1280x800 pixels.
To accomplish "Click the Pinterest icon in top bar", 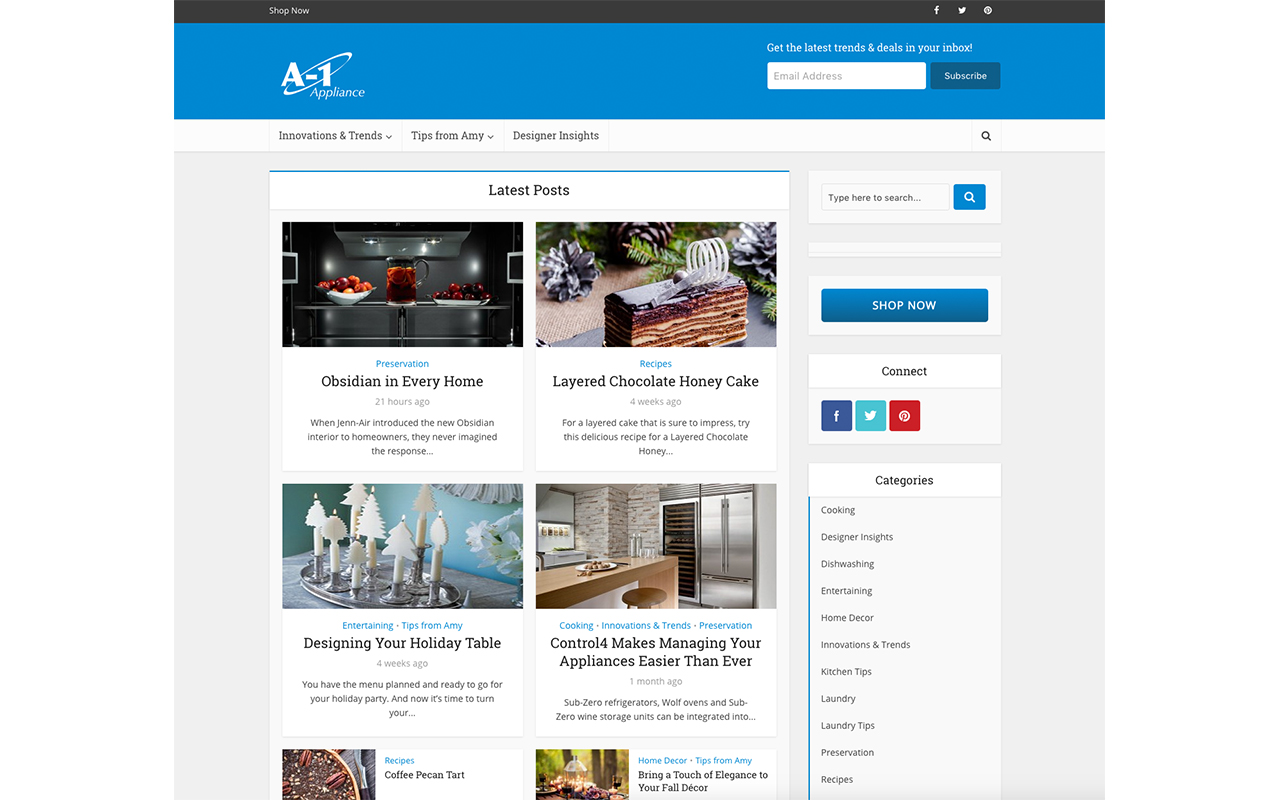I will [987, 10].
